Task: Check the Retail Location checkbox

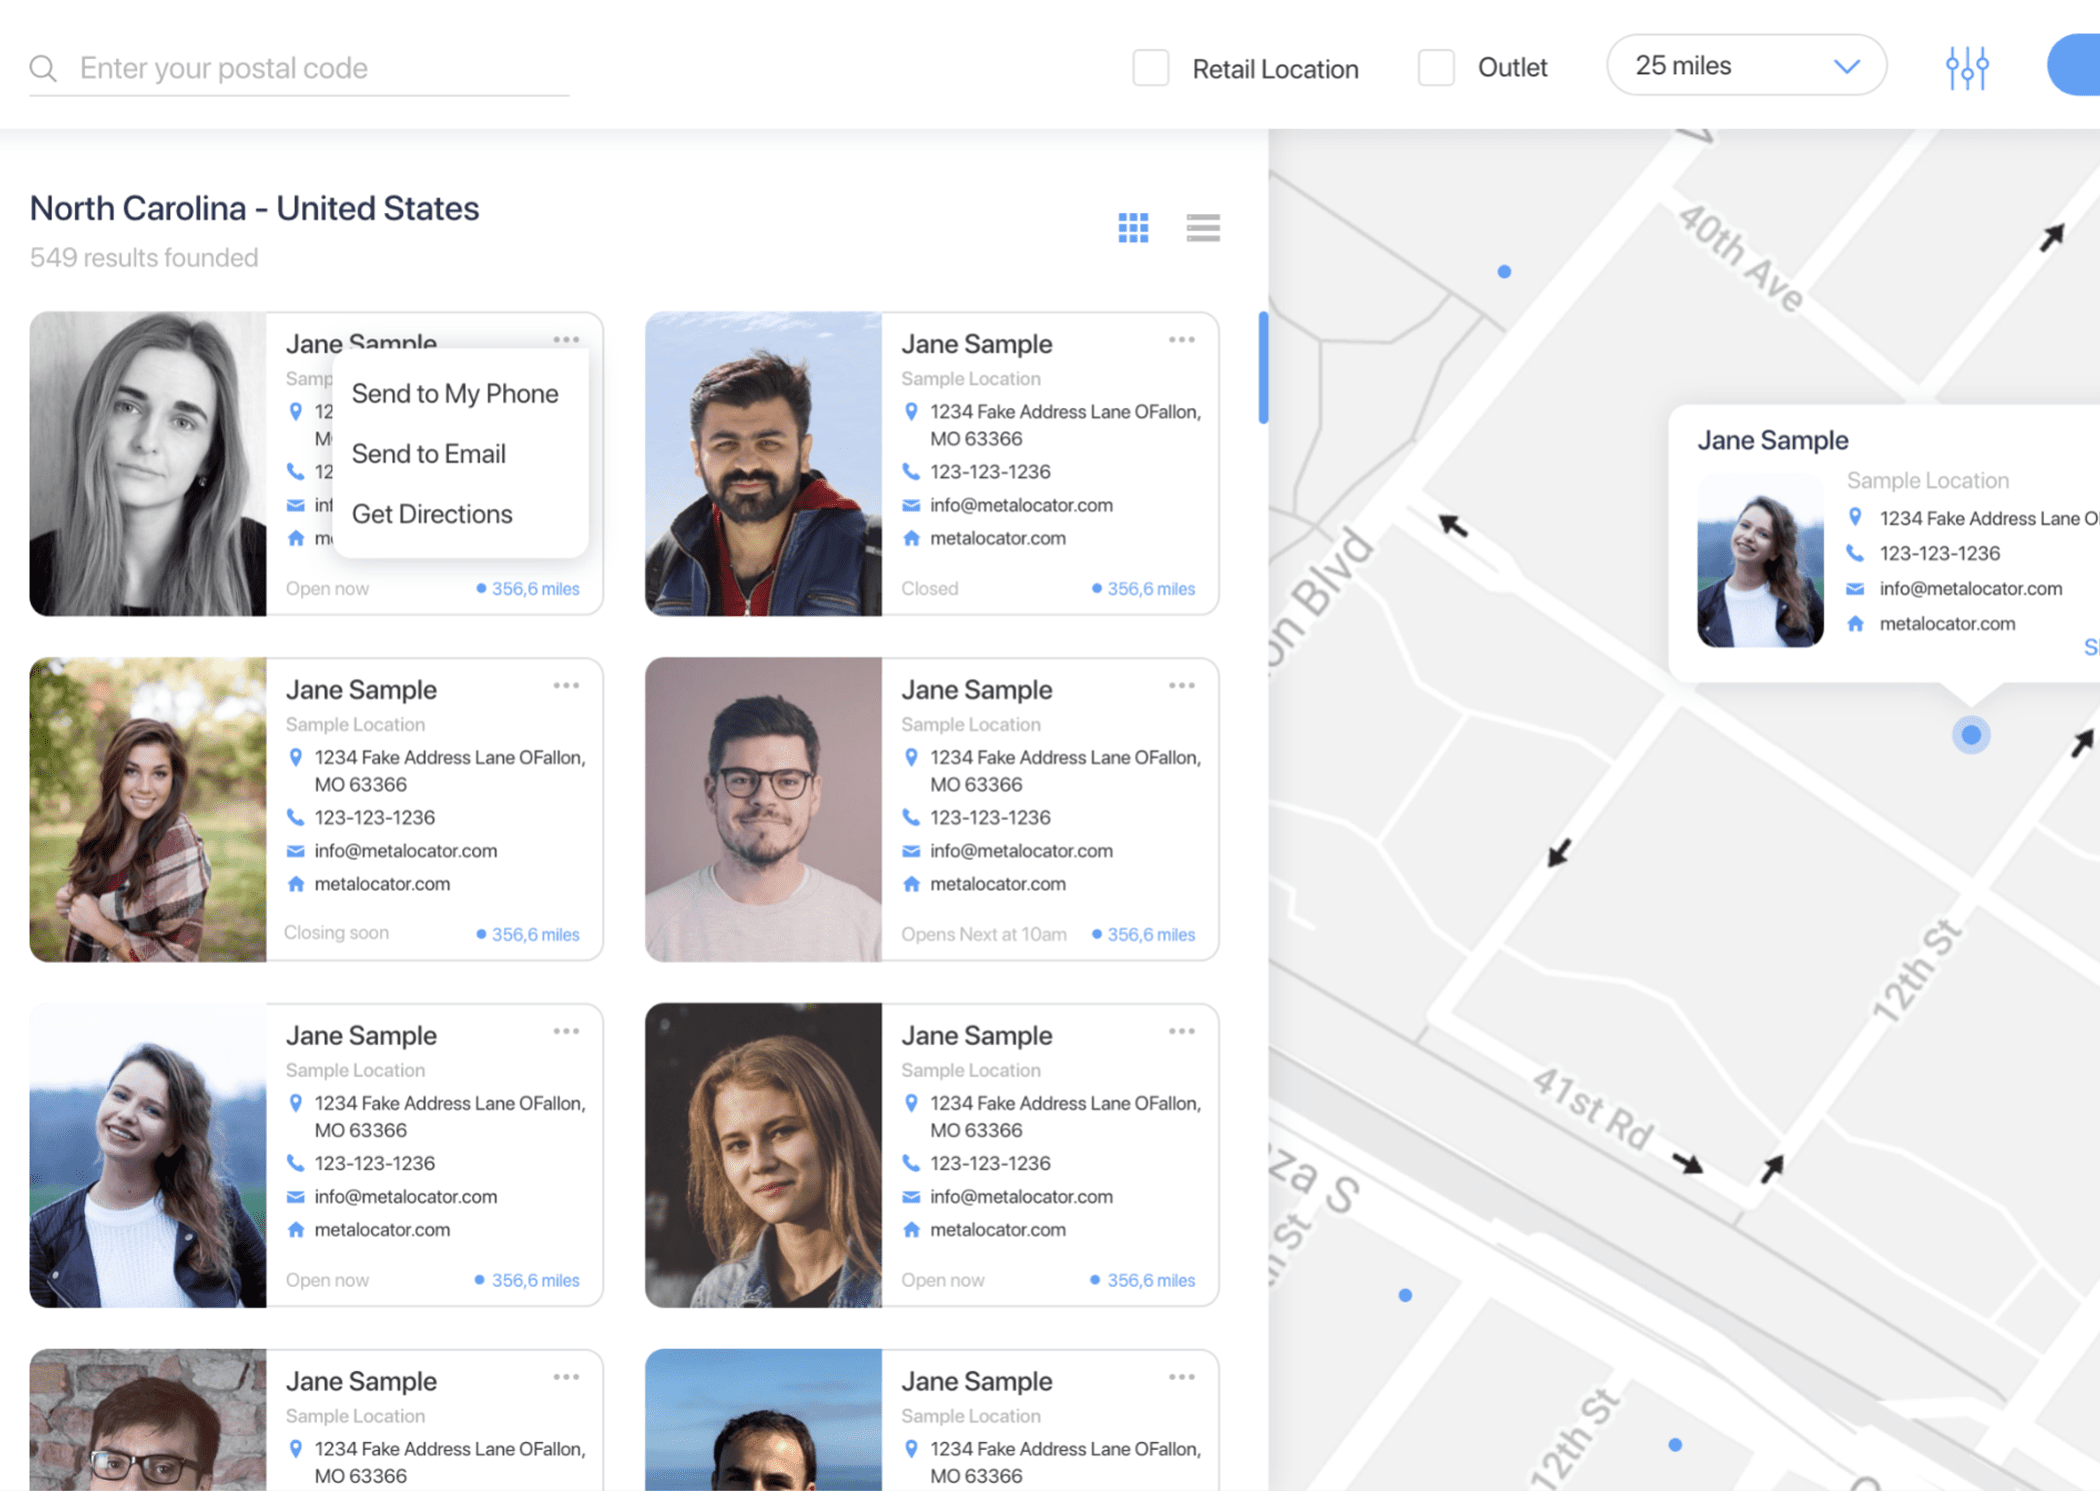Action: click(x=1150, y=68)
